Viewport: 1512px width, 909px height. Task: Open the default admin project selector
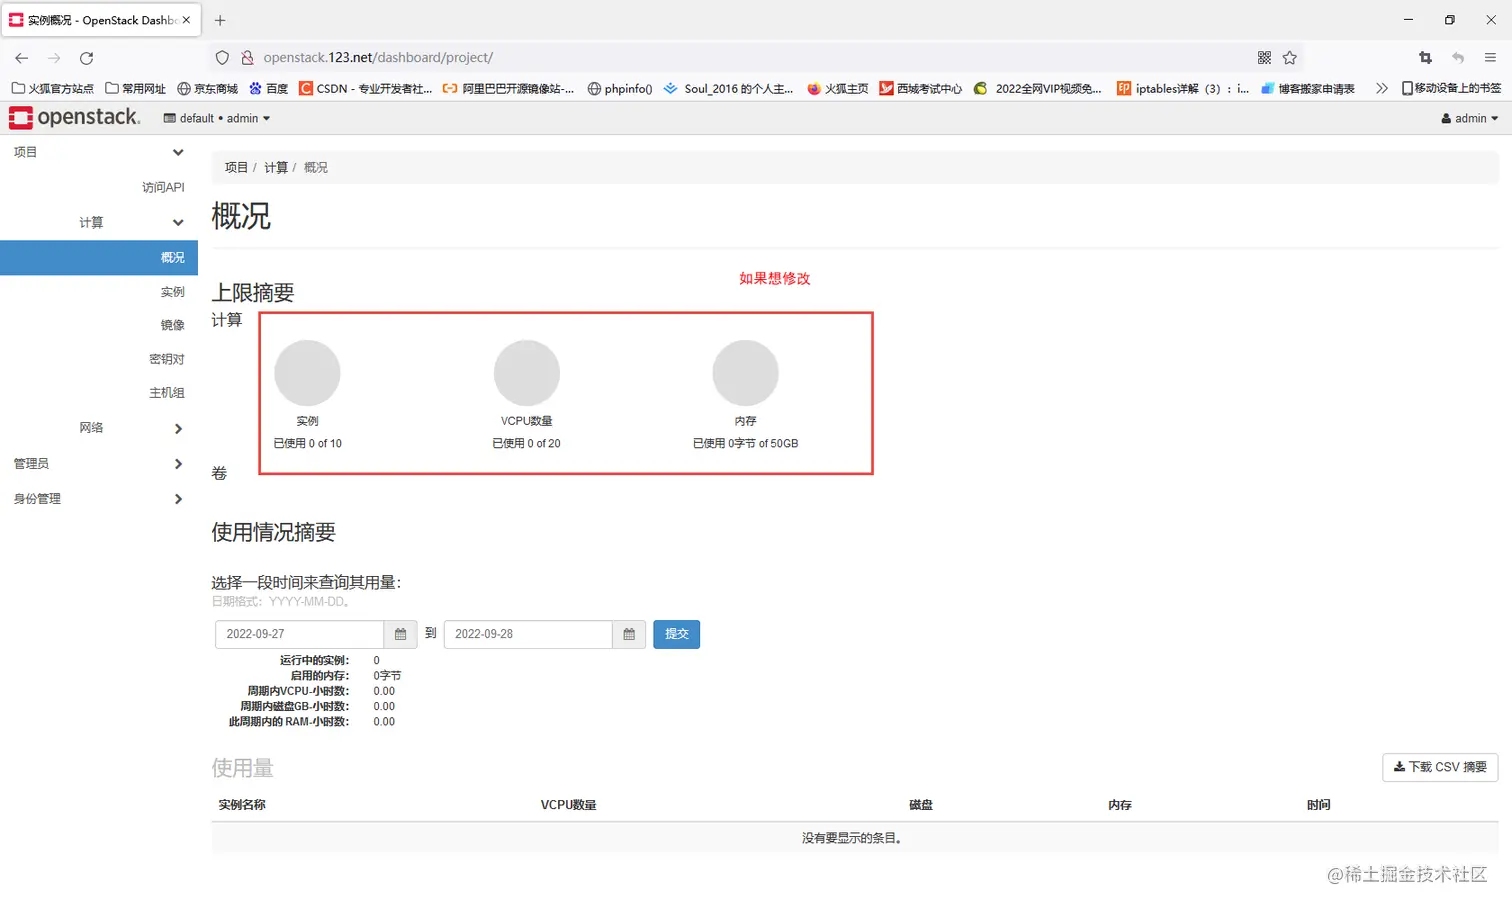point(216,118)
